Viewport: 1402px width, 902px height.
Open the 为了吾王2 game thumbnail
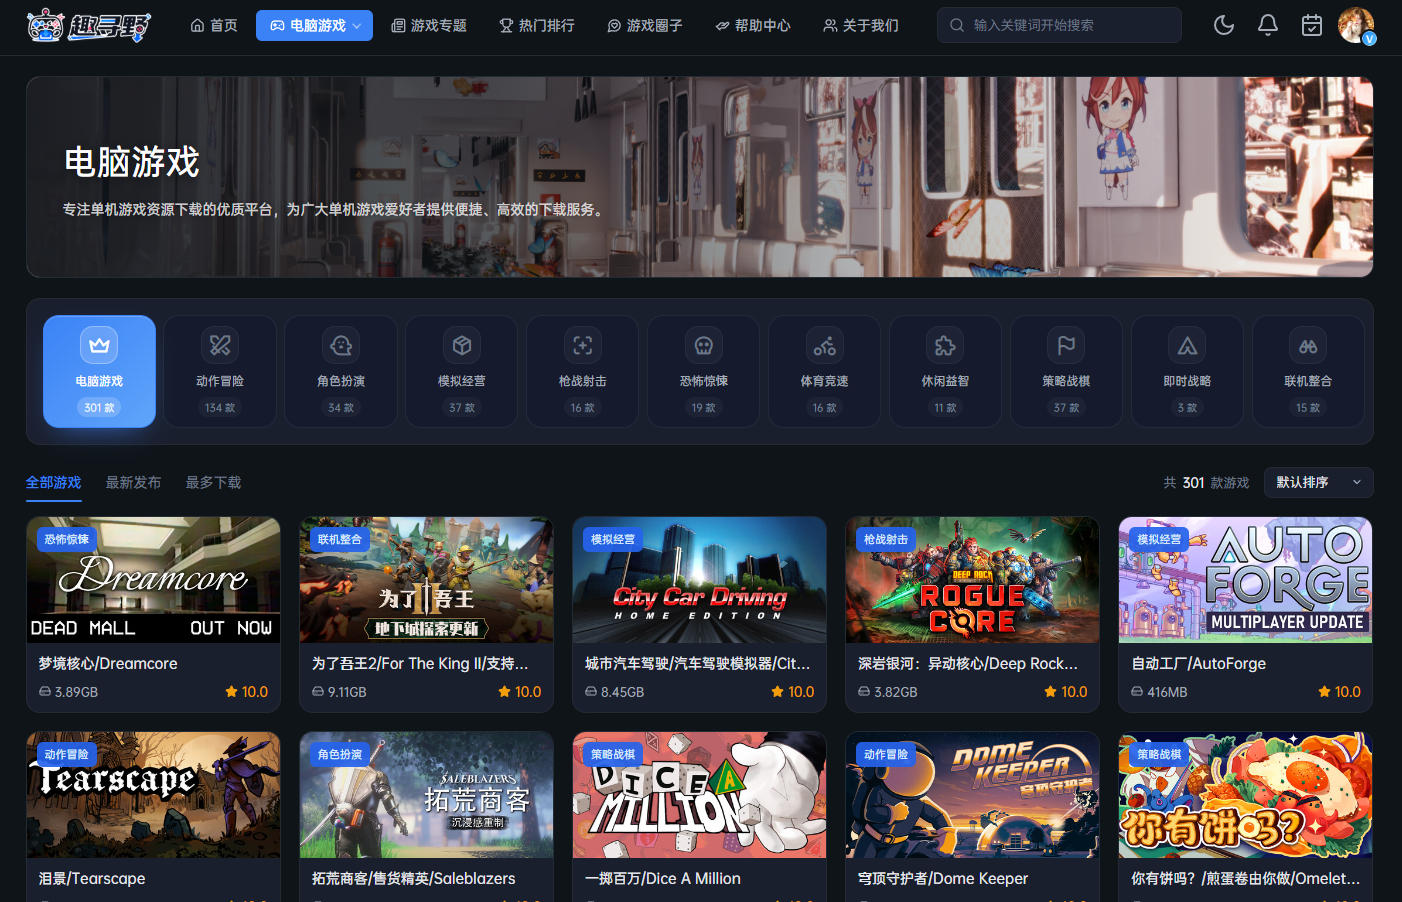coord(426,580)
